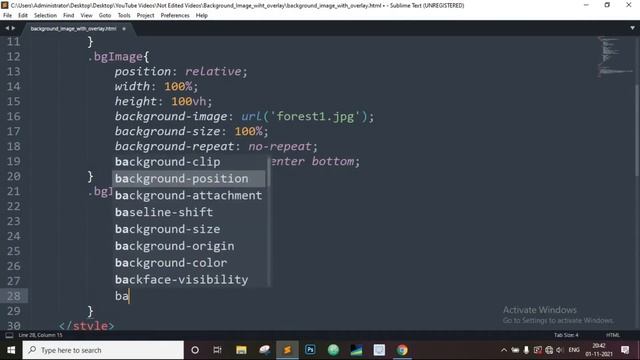Choose background-attachment autocomplete suggestion
Screen dimensions: 640x360
pos(189,195)
